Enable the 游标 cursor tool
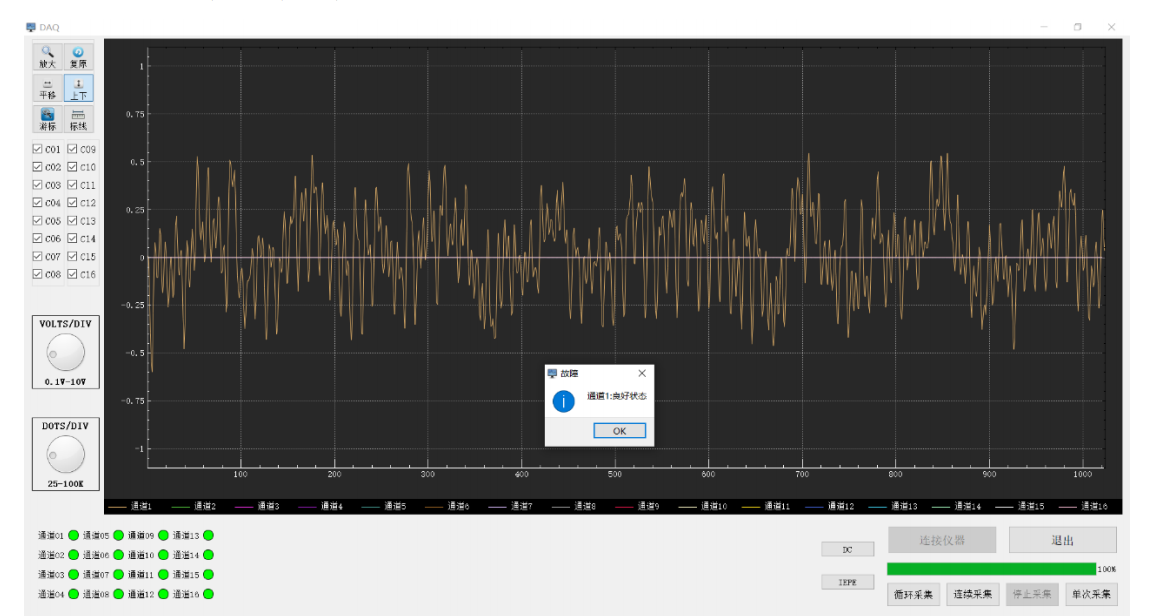 tap(48, 120)
